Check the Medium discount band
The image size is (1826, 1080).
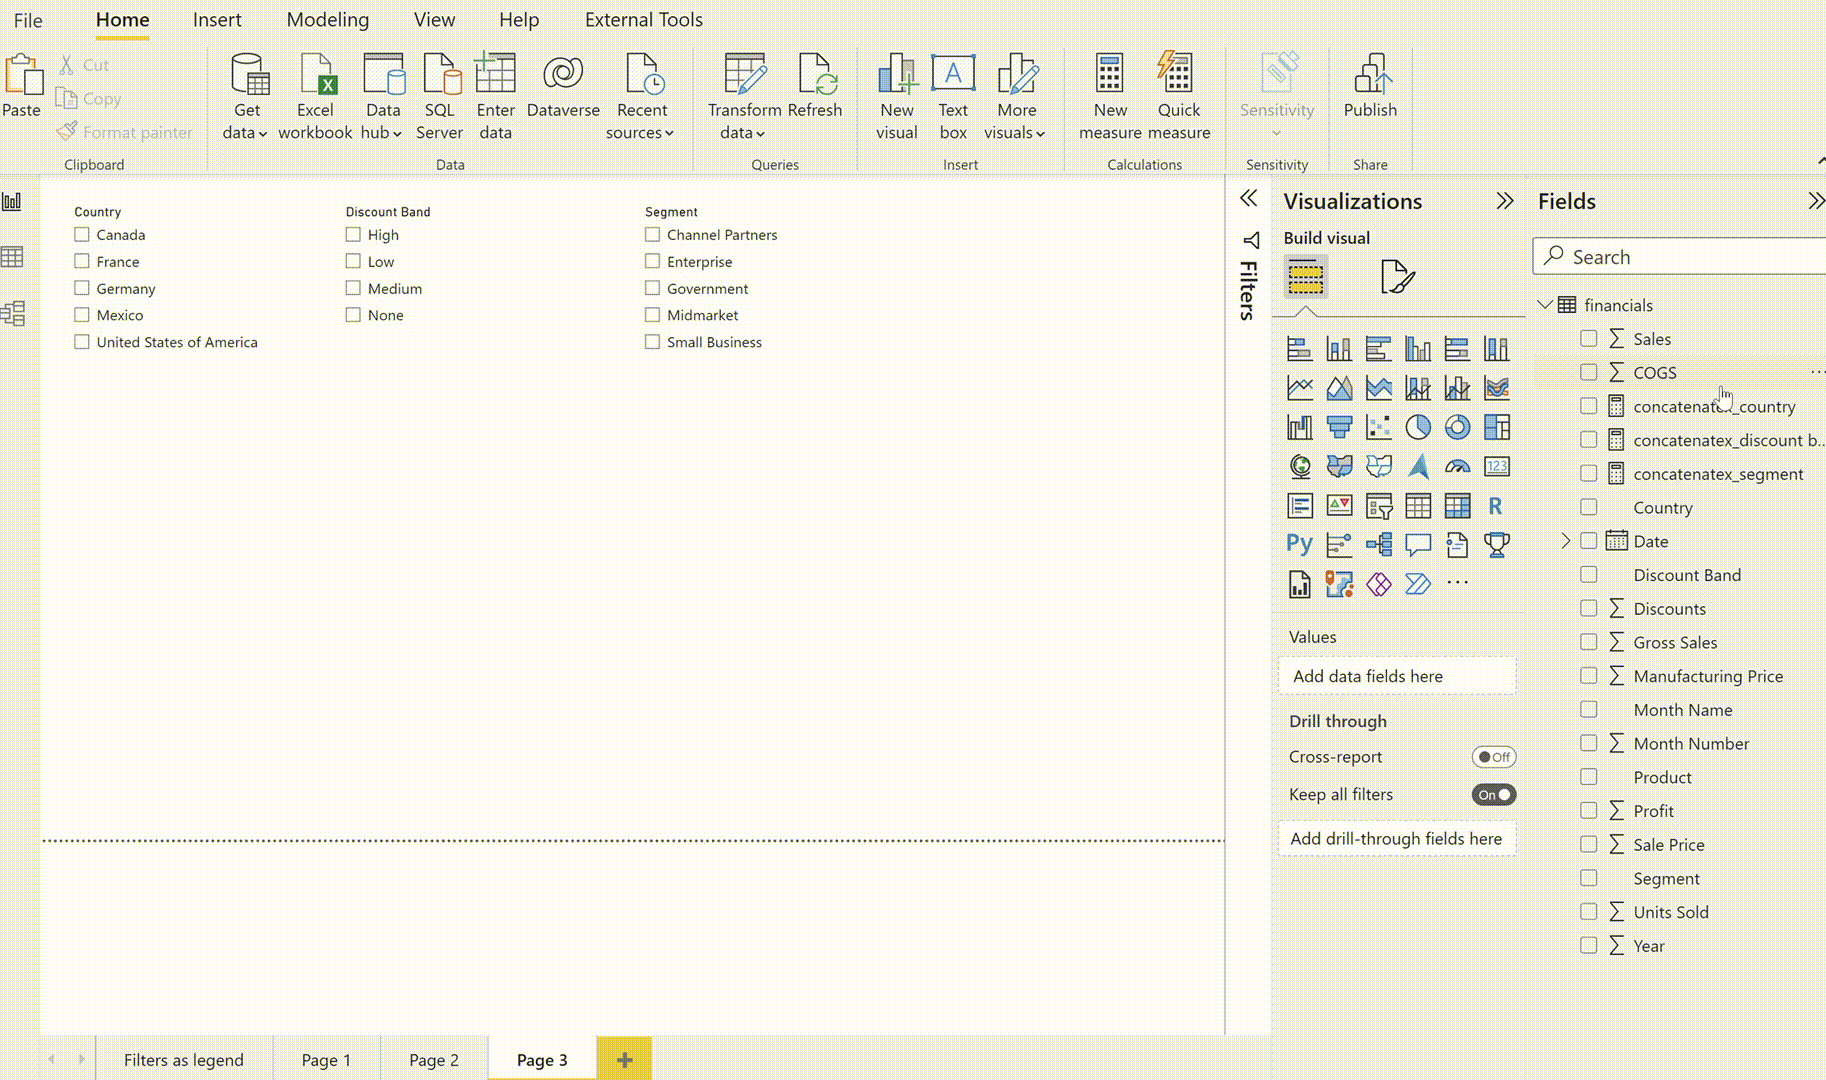353,288
